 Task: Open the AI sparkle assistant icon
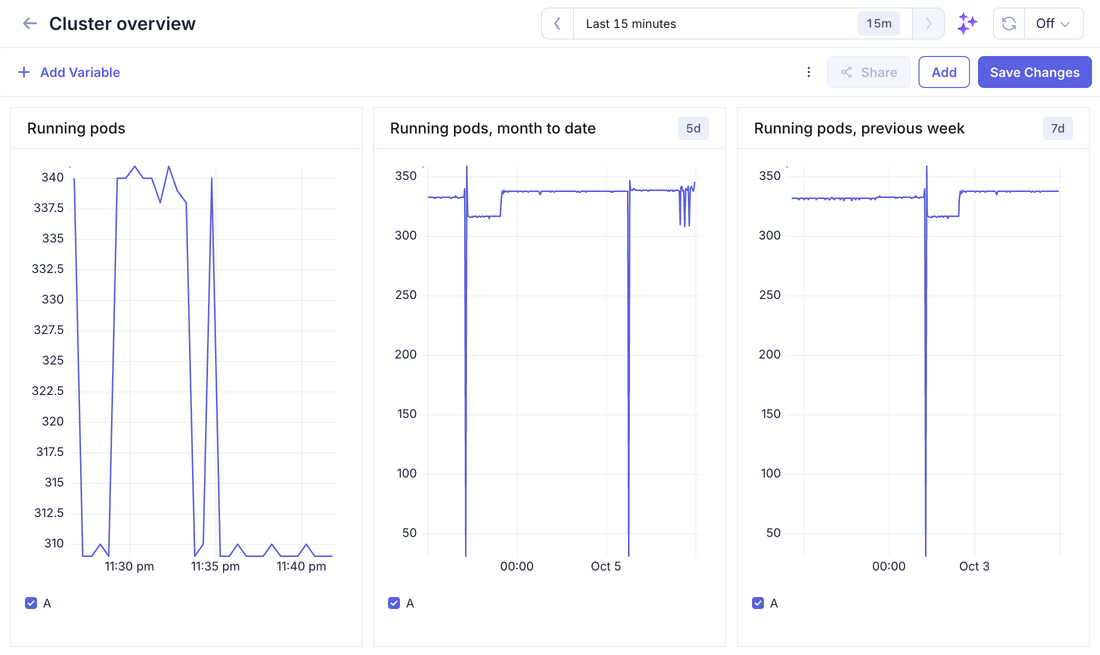(x=967, y=24)
